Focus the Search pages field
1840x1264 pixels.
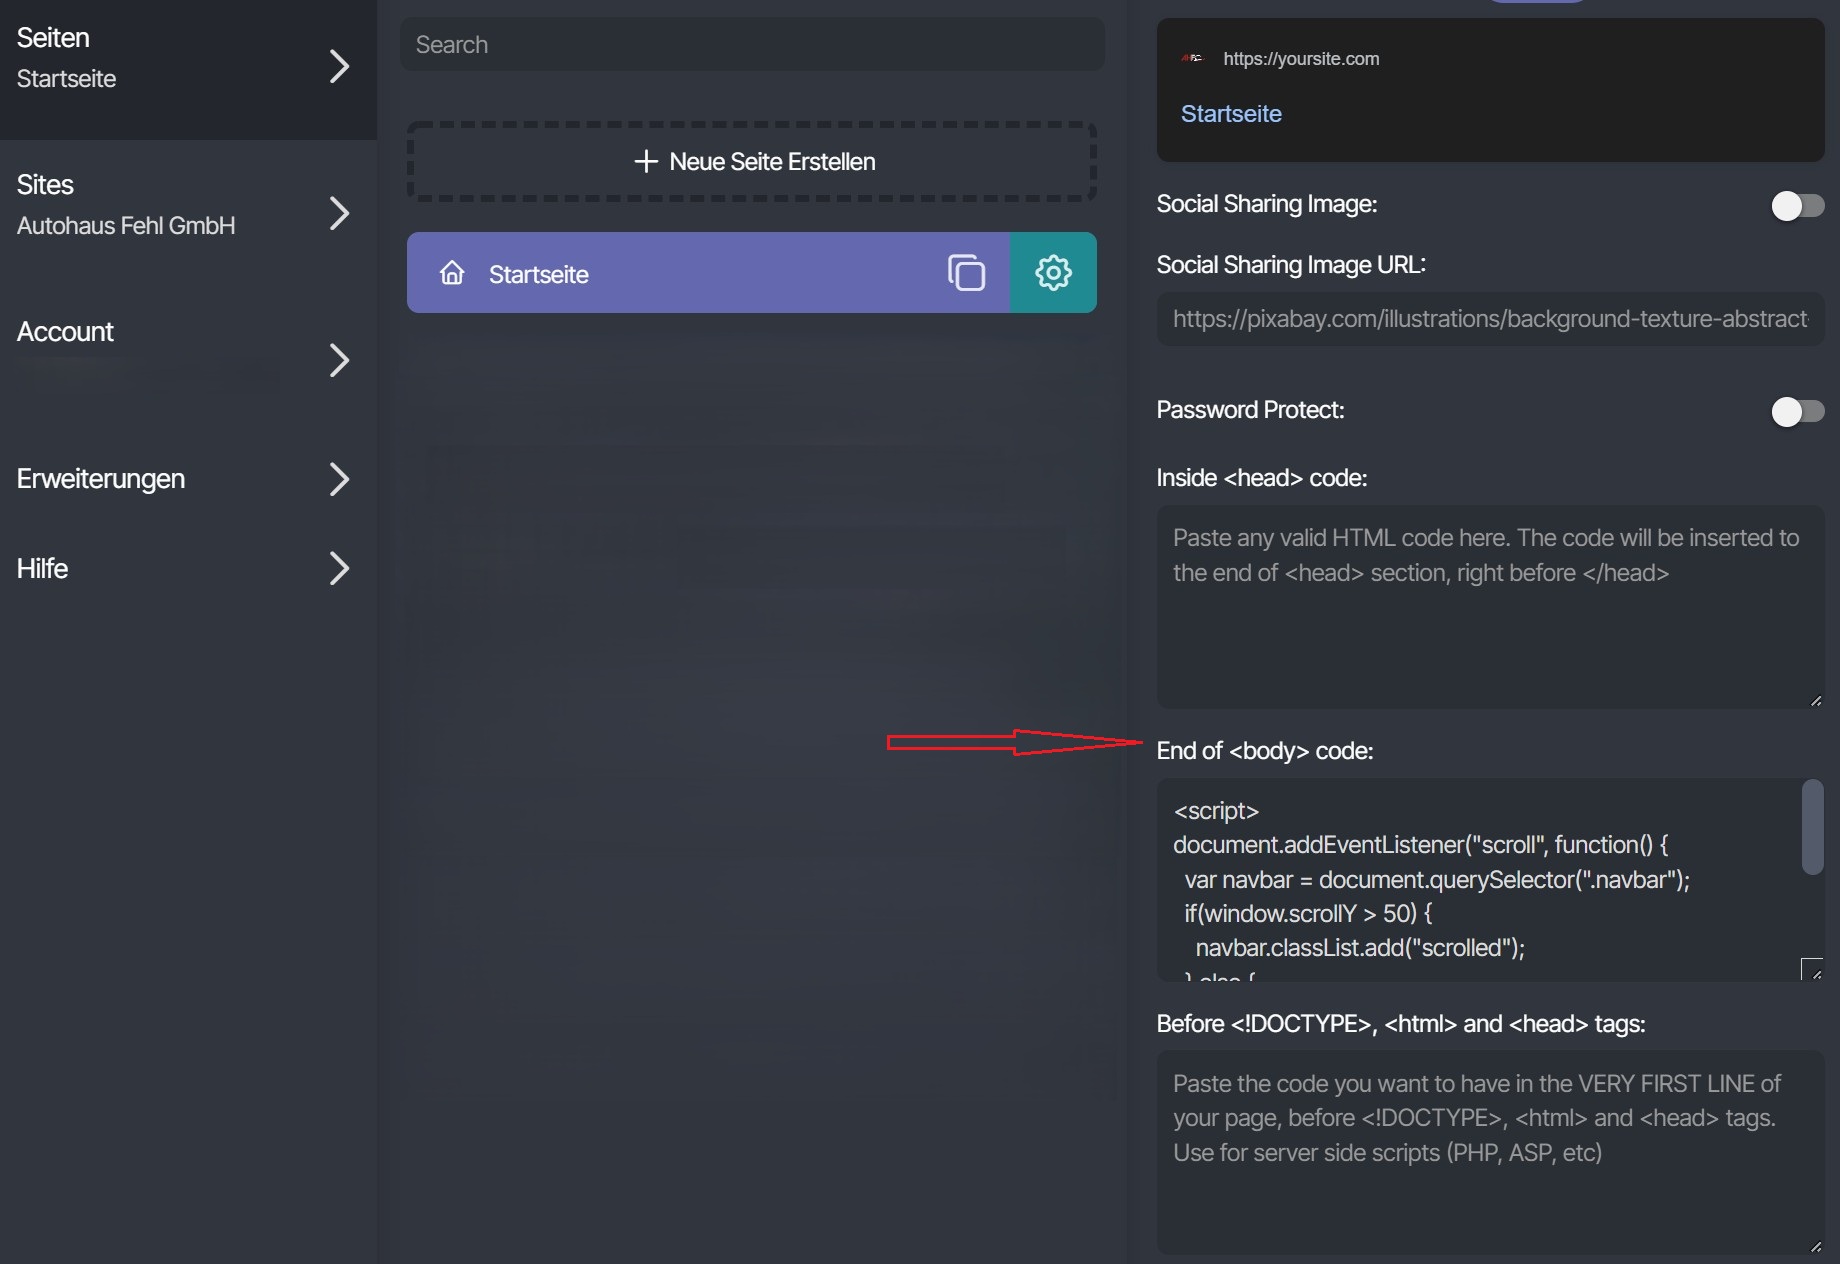(752, 45)
